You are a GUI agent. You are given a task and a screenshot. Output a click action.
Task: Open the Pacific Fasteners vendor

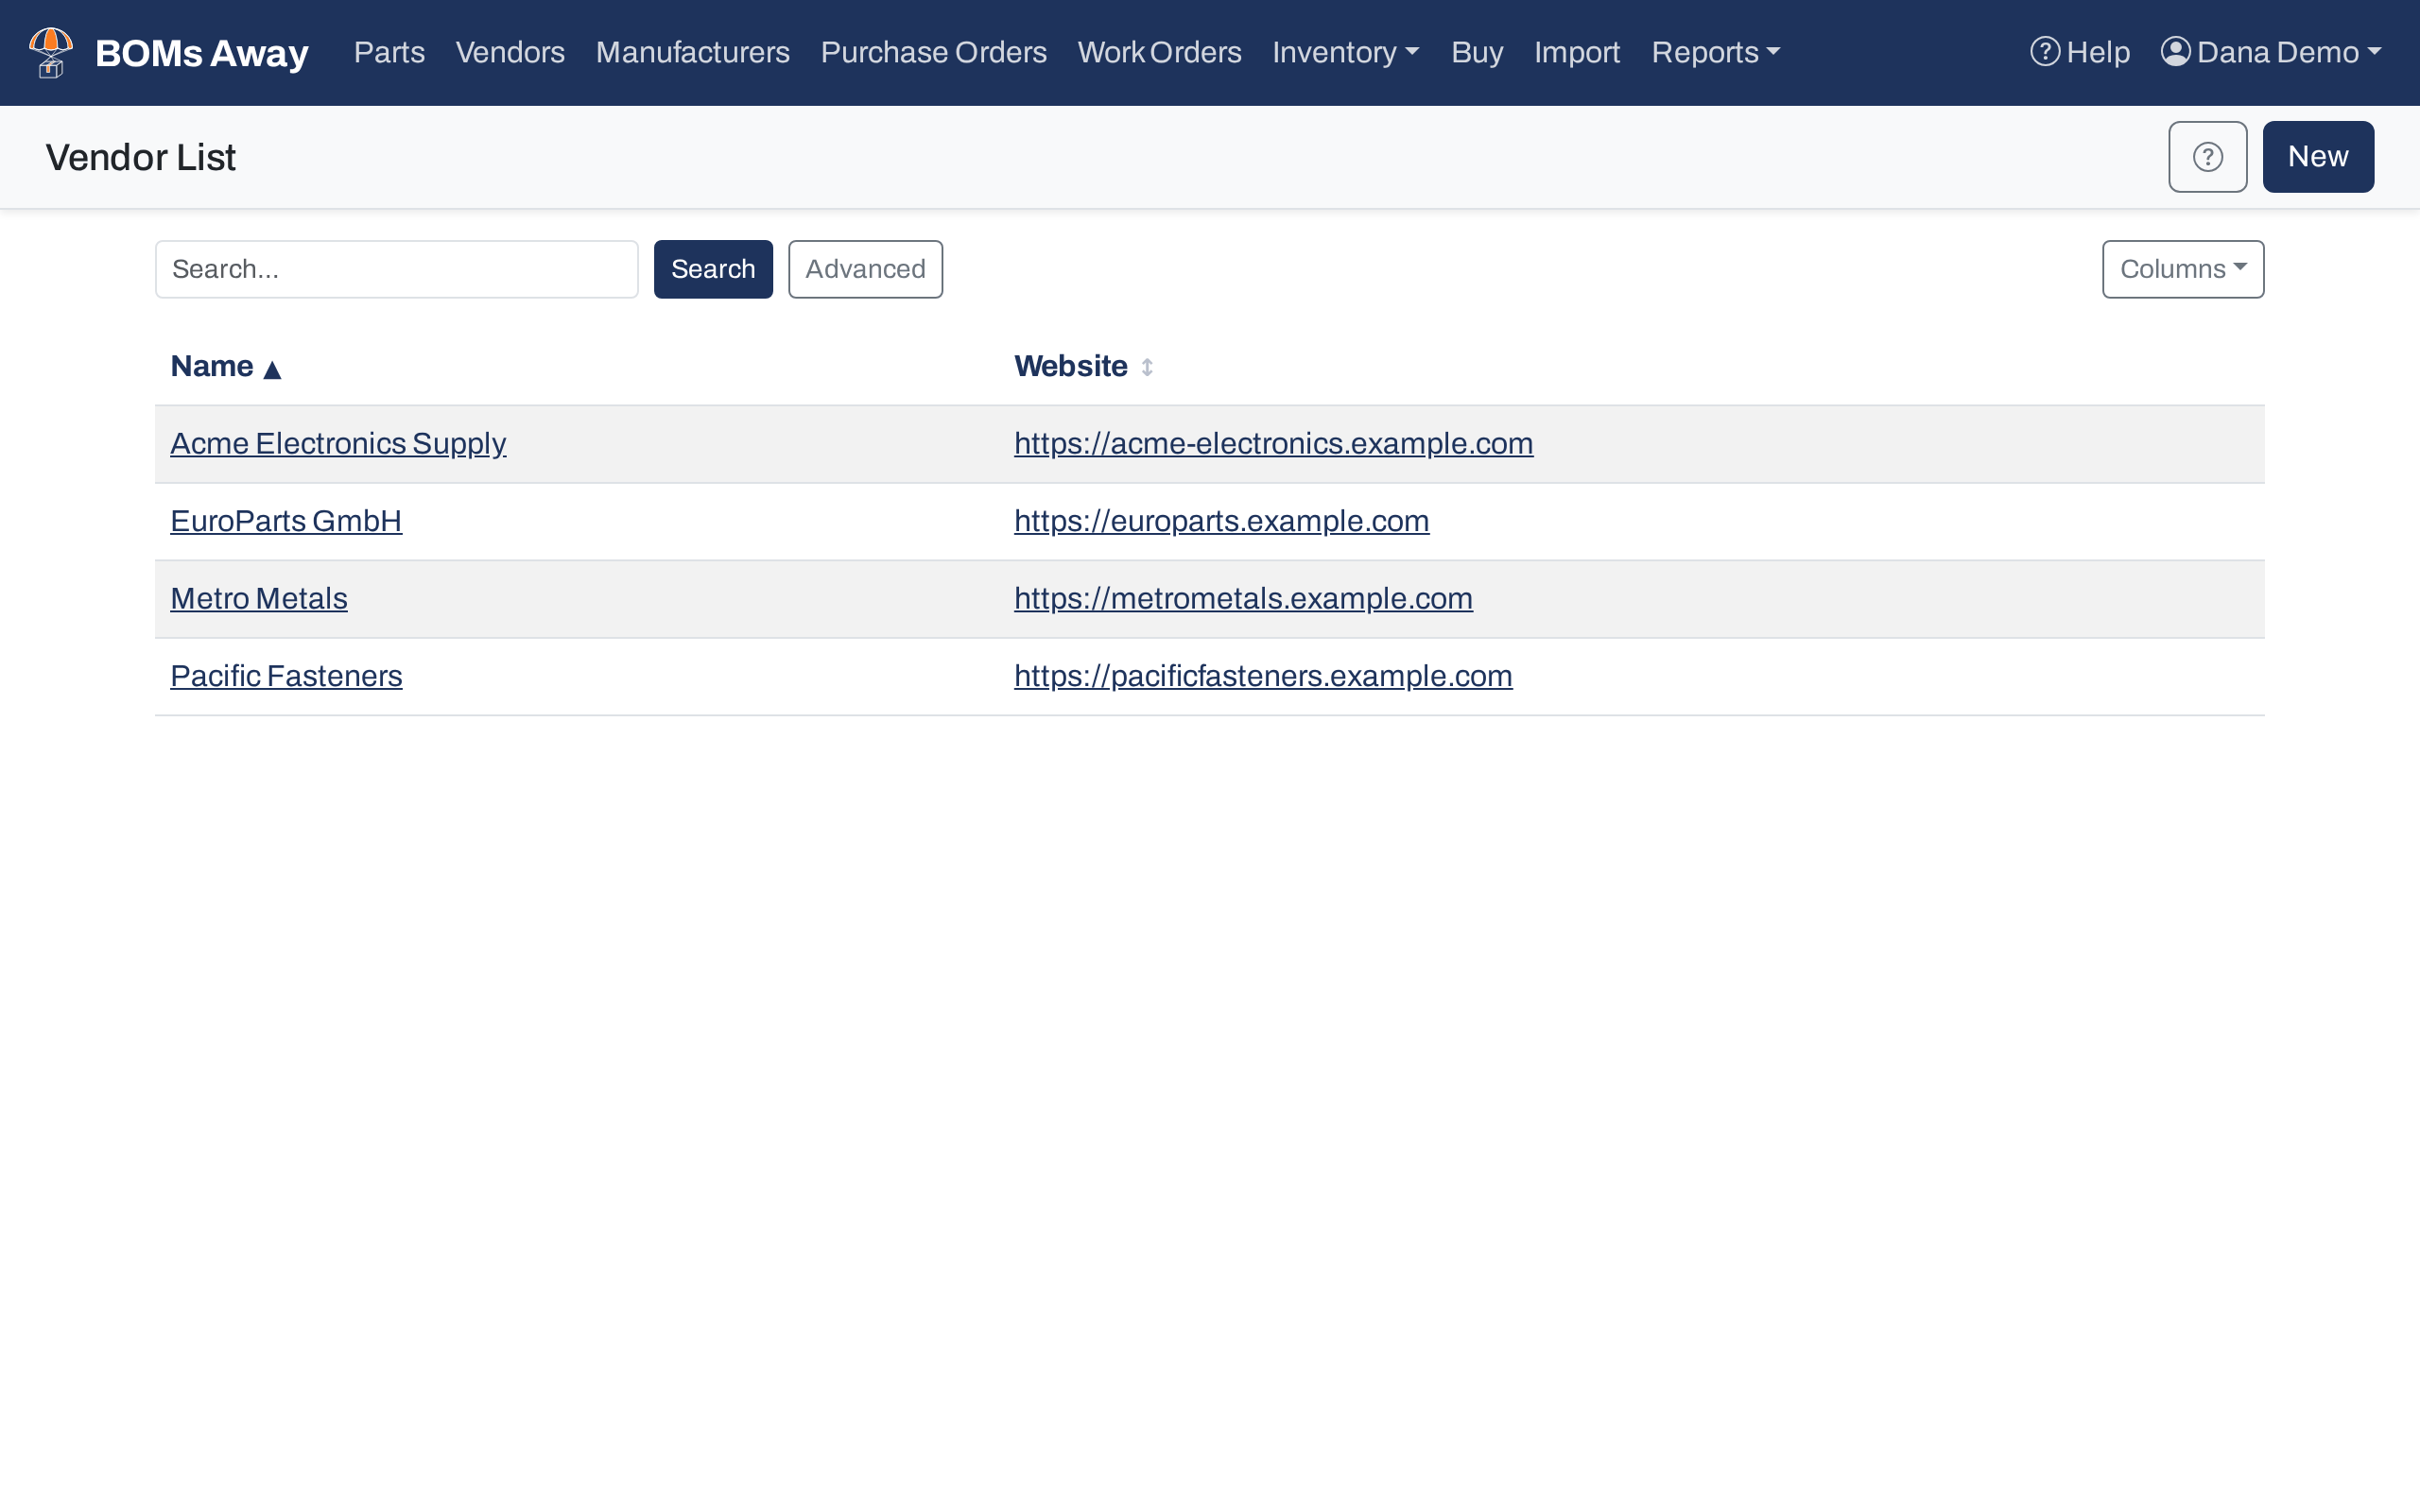(x=286, y=676)
